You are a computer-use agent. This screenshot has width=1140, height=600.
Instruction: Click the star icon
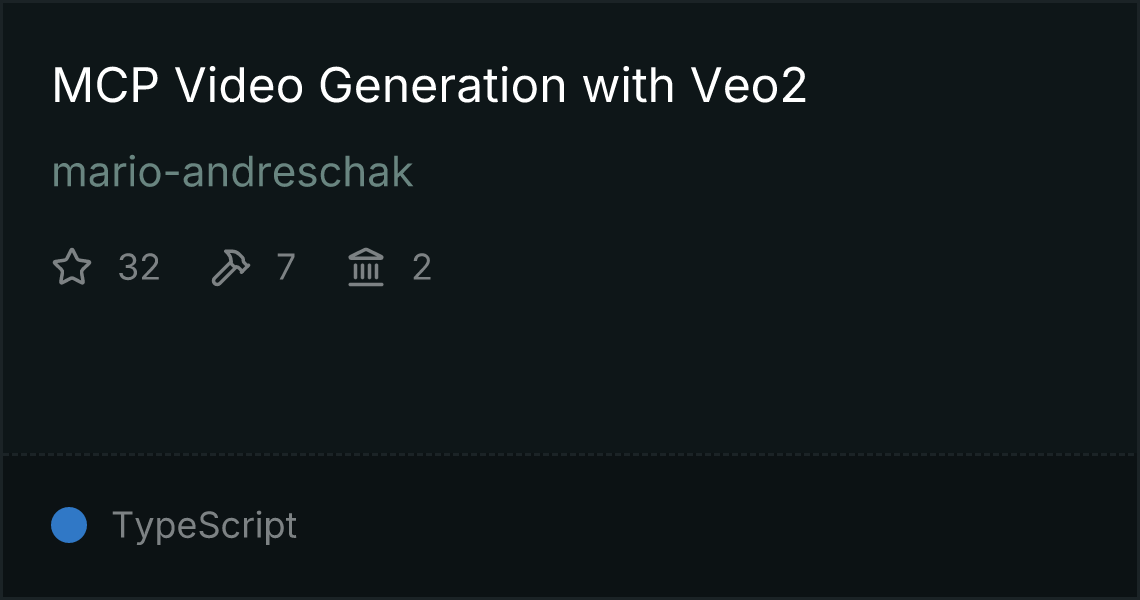pyautogui.click(x=72, y=268)
